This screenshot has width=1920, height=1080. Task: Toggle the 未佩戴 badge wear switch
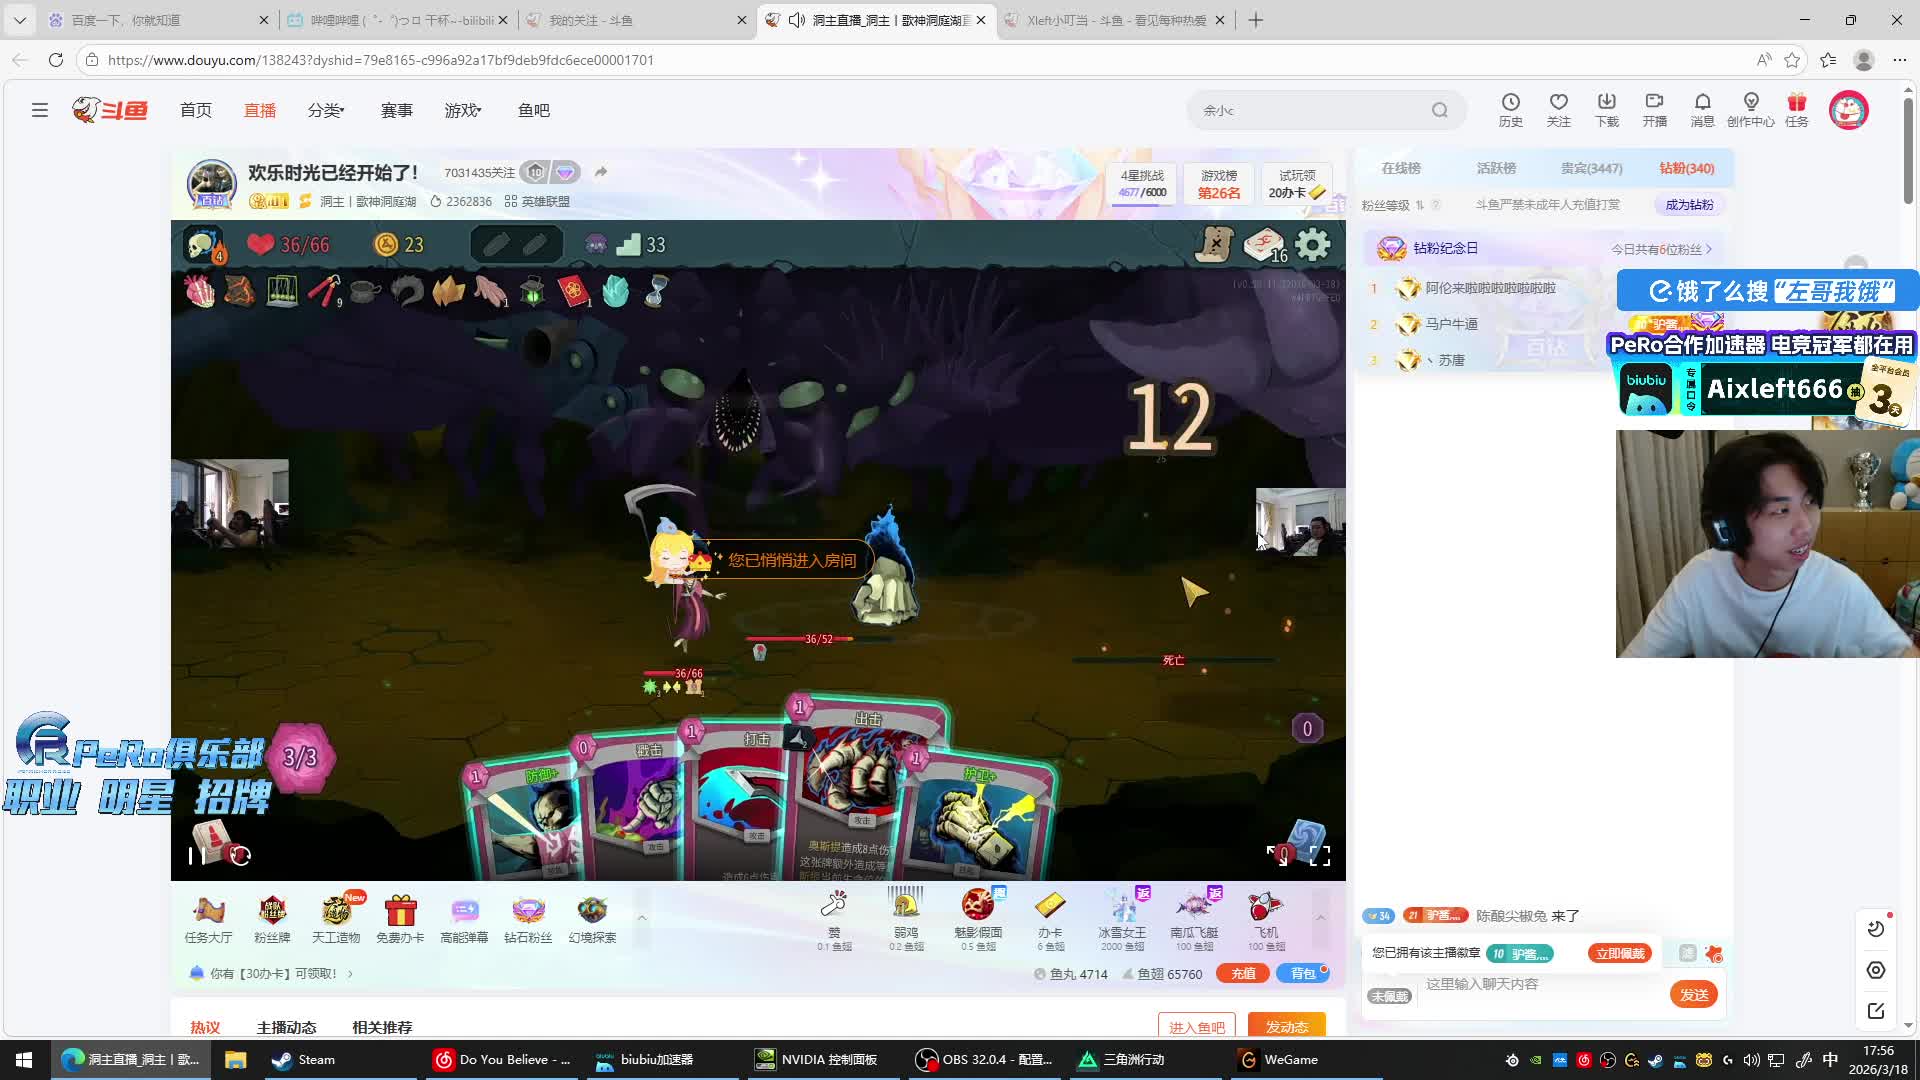tap(1389, 996)
